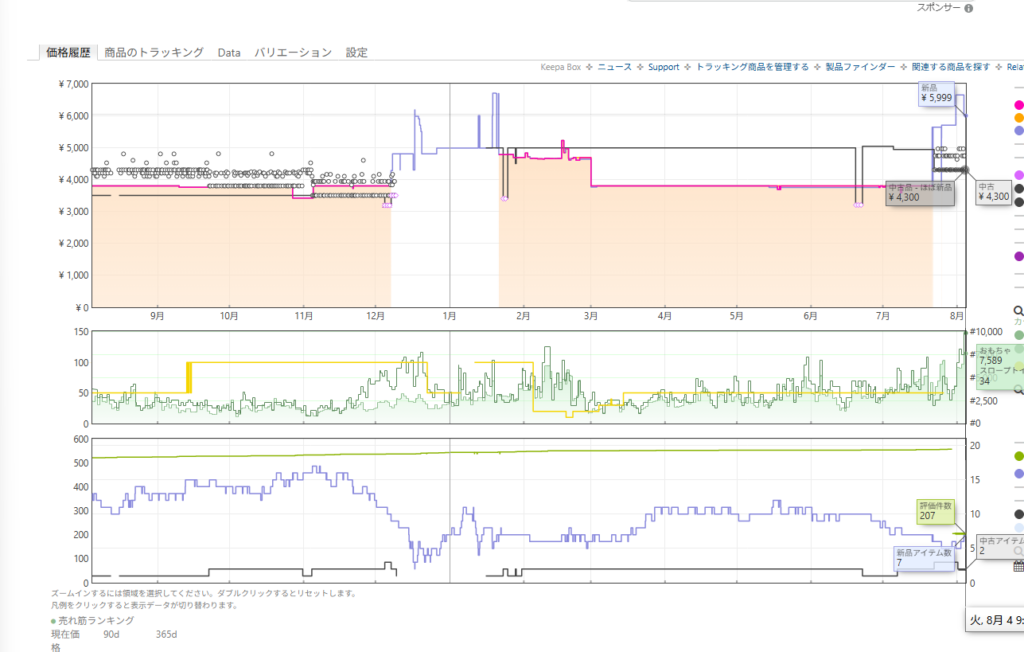Select the 365d range label
This screenshot has width=1024, height=652.
166,634
